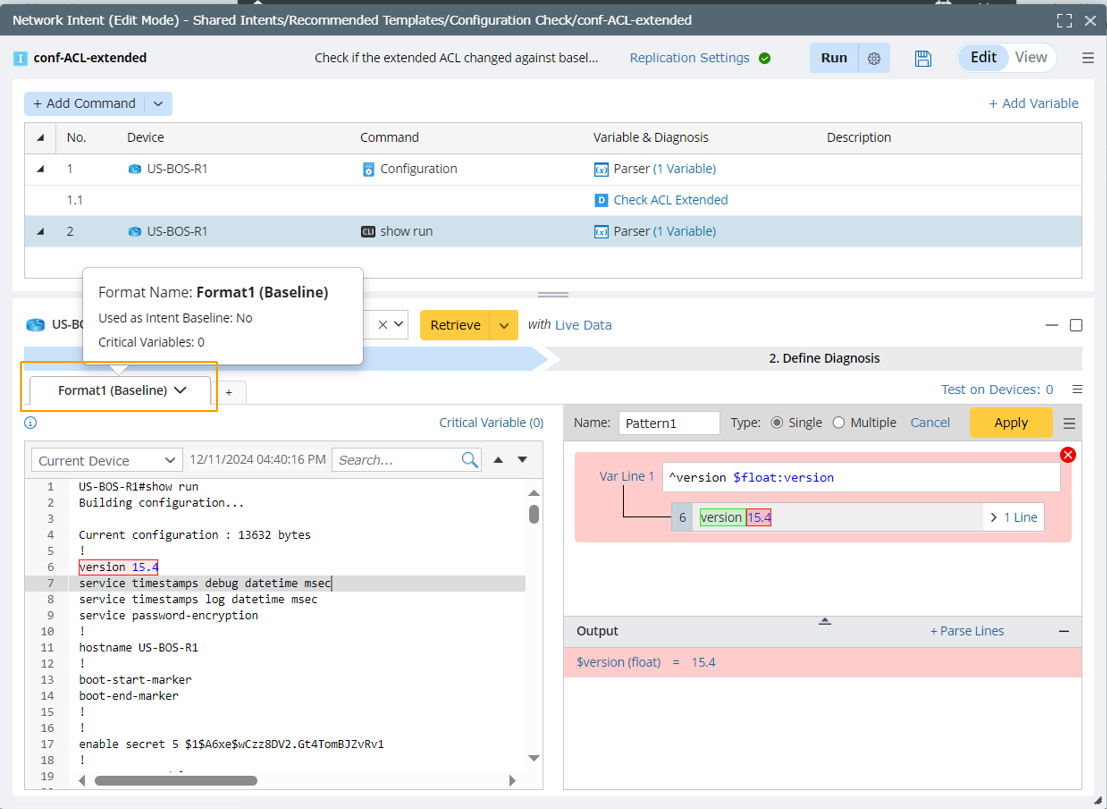Open run settings gear icon
The height and width of the screenshot is (809, 1107).
tap(874, 58)
